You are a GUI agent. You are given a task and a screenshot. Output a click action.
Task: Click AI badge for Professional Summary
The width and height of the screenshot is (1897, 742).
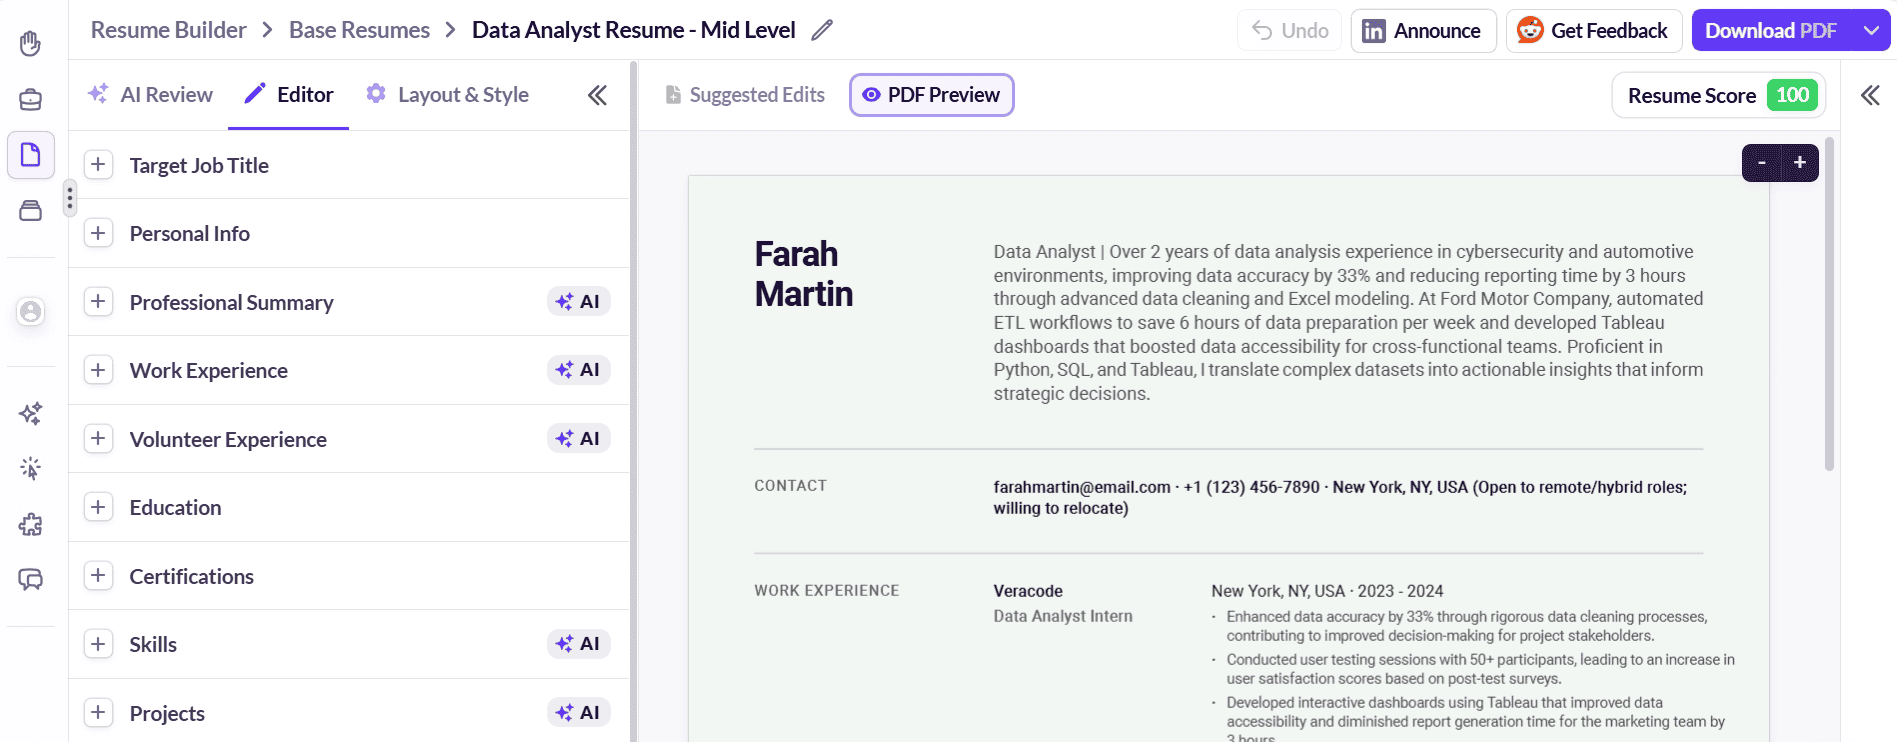(578, 301)
